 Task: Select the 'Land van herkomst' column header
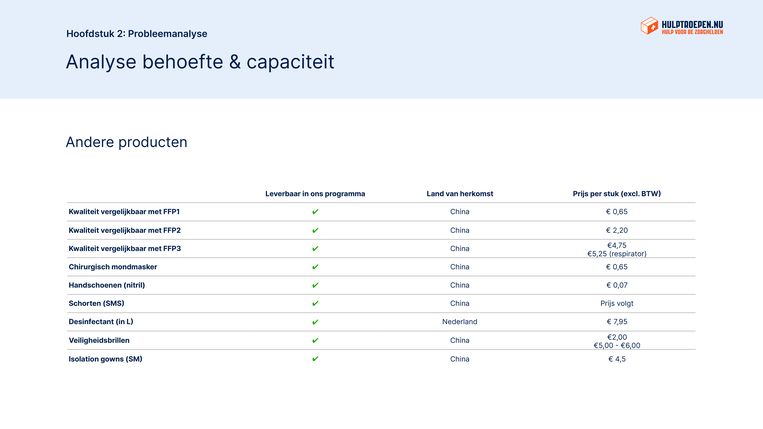tap(459, 193)
